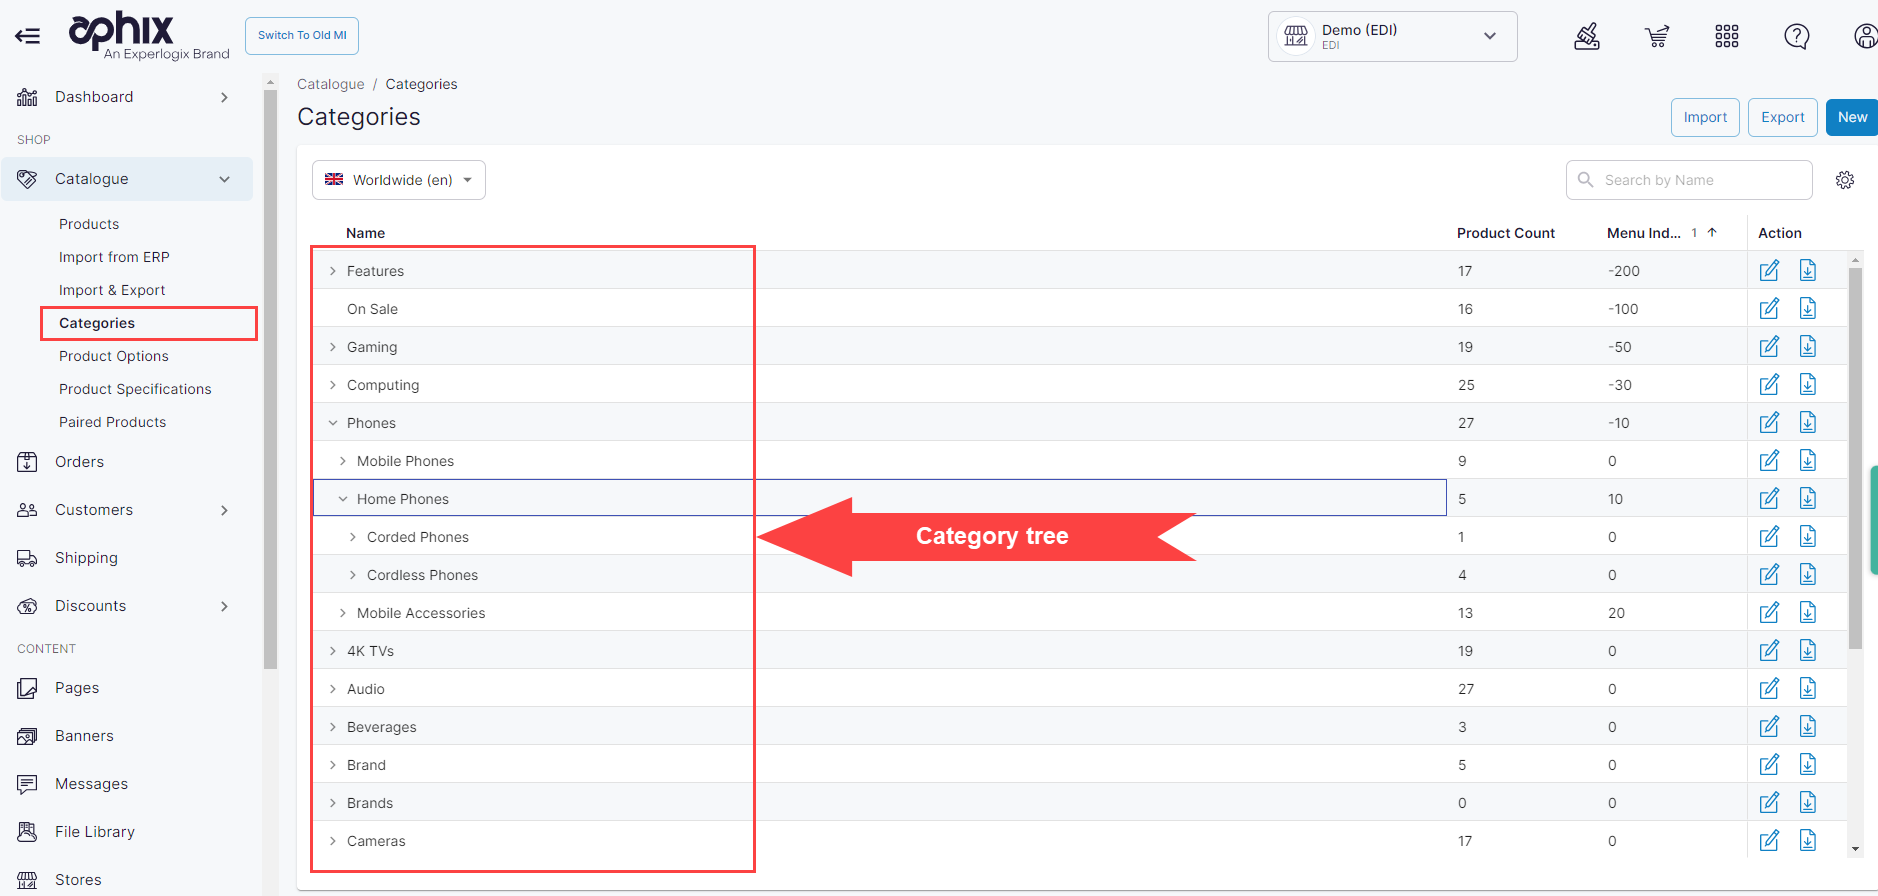Open the shopping cart icon in header
1878x896 pixels.
point(1657,37)
